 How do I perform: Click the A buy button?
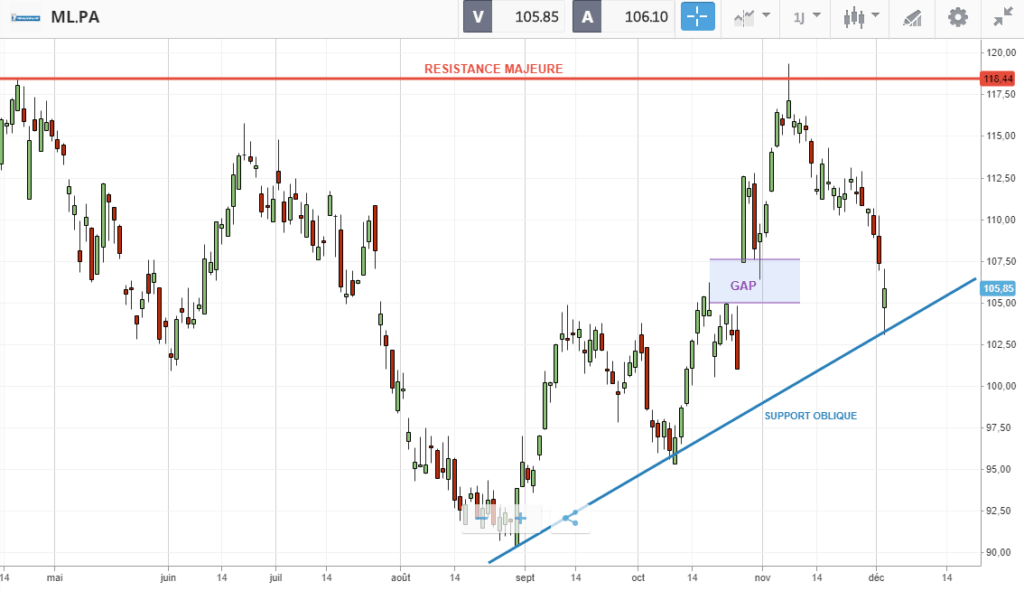tap(587, 17)
